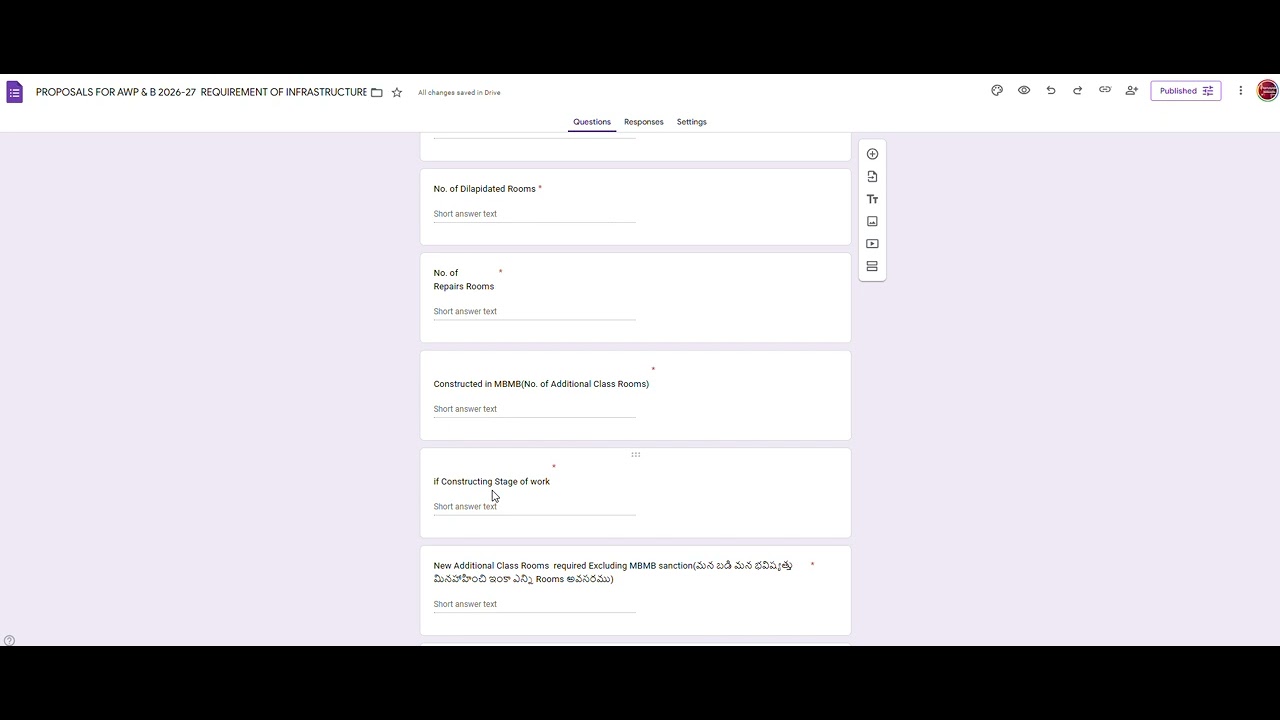Image resolution: width=1280 pixels, height=720 pixels.
Task: Add a new section
Action: [872, 266]
